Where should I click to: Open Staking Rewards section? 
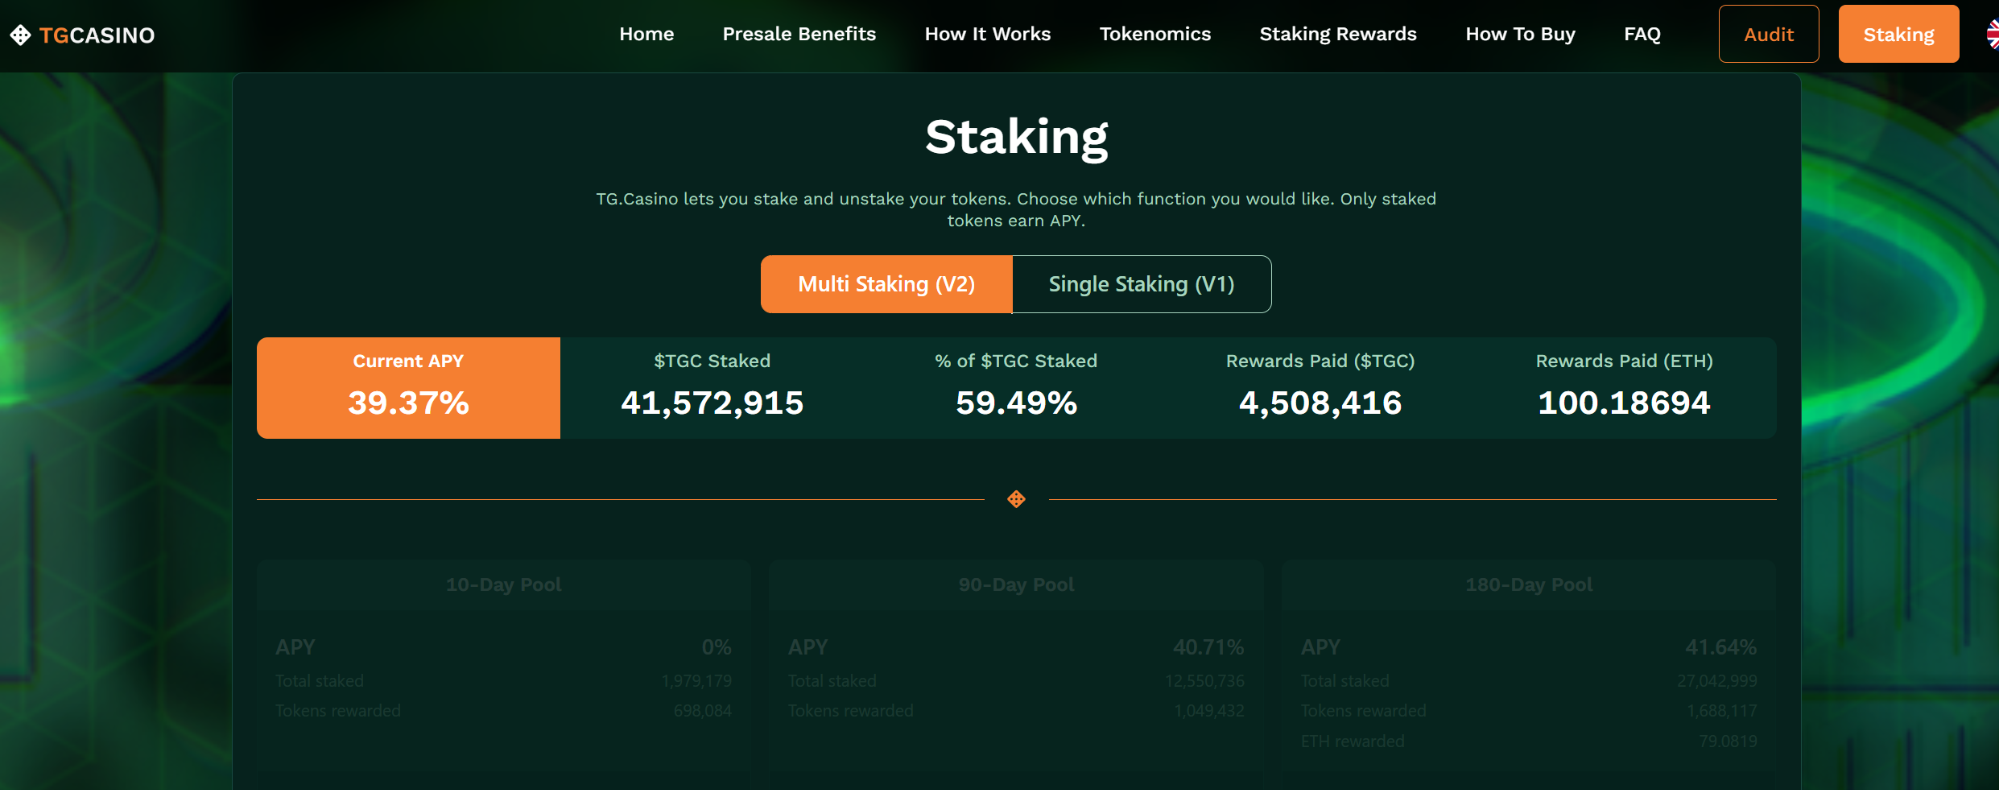coord(1338,34)
